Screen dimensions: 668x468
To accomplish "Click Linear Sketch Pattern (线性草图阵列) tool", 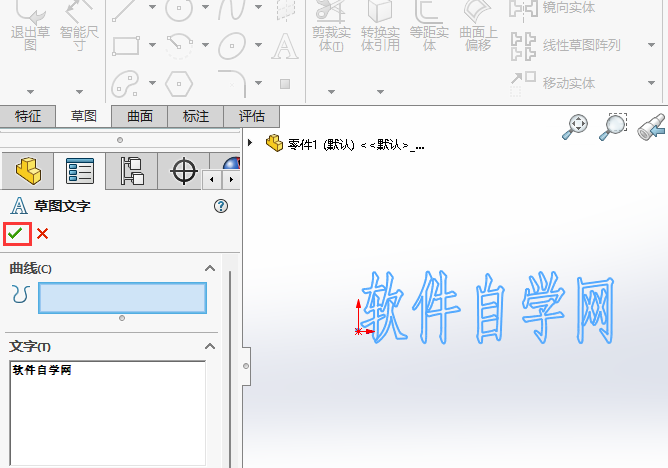I will 565,45.
